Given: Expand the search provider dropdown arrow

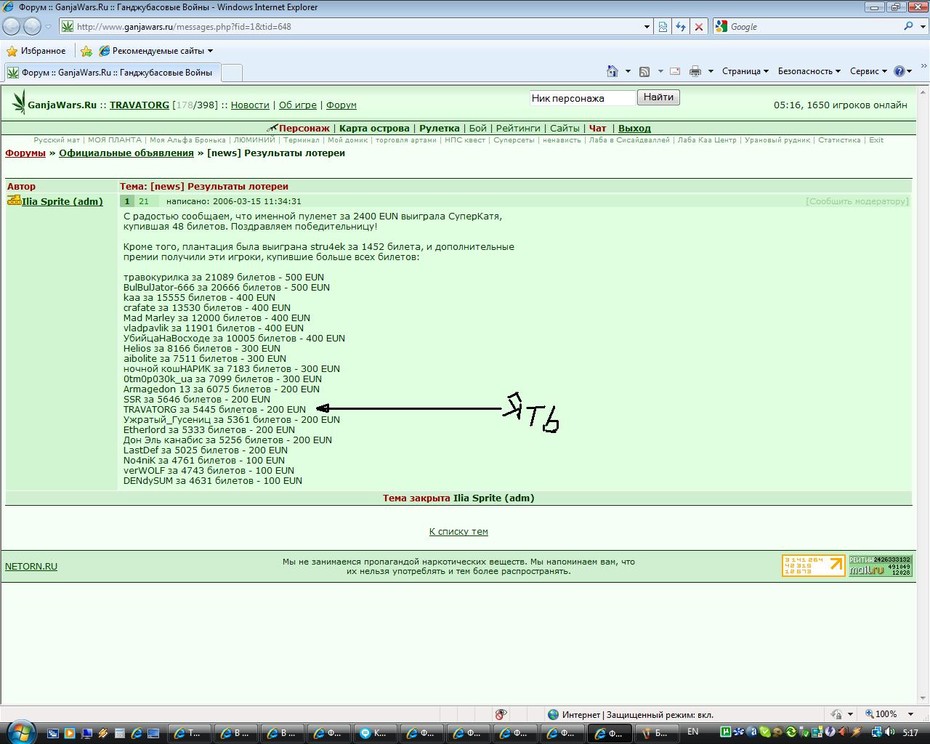Looking at the screenshot, I should 923,26.
